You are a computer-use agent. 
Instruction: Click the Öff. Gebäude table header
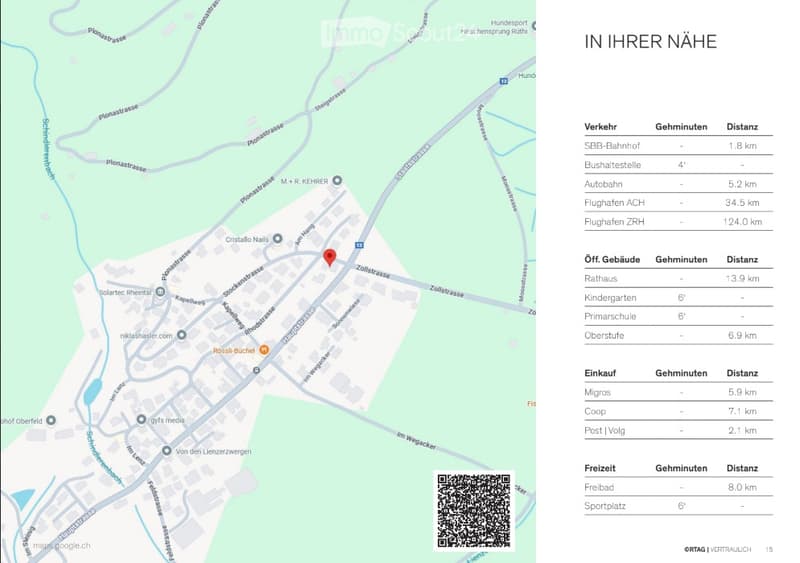(612, 259)
